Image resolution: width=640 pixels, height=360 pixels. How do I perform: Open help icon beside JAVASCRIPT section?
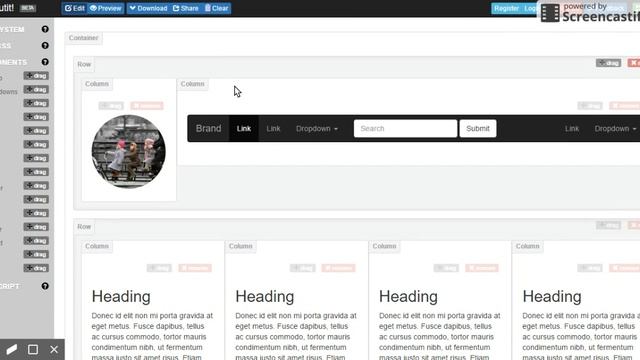[x=45, y=286]
